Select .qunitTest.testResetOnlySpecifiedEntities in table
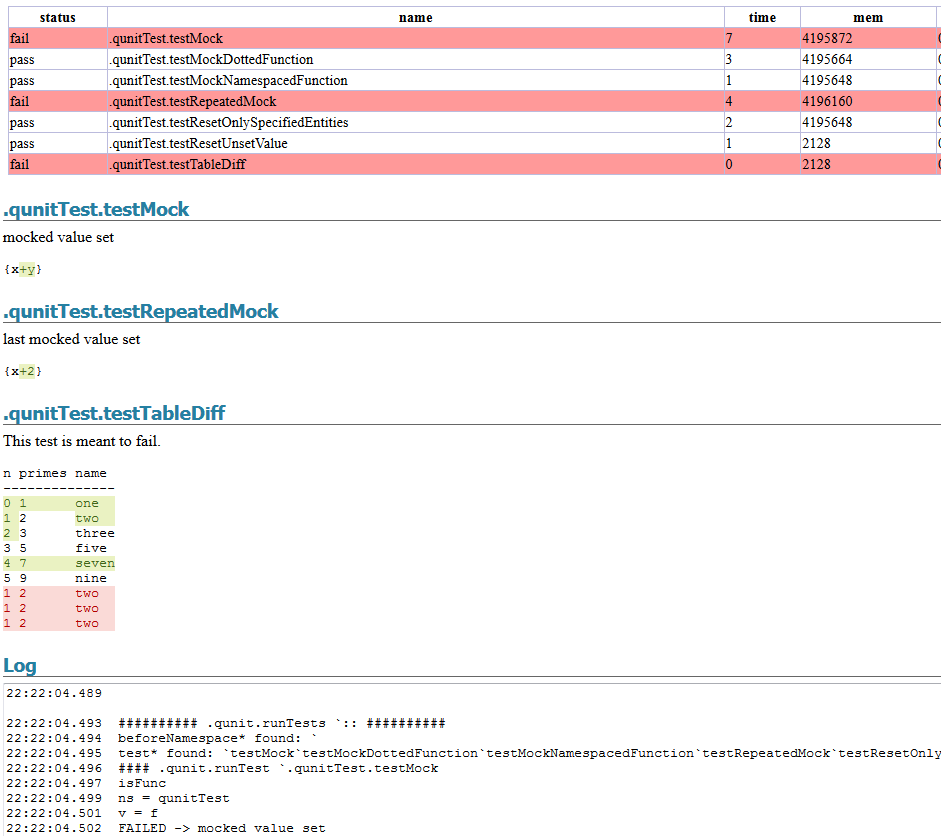This screenshot has height=836, width=941. tap(229, 122)
